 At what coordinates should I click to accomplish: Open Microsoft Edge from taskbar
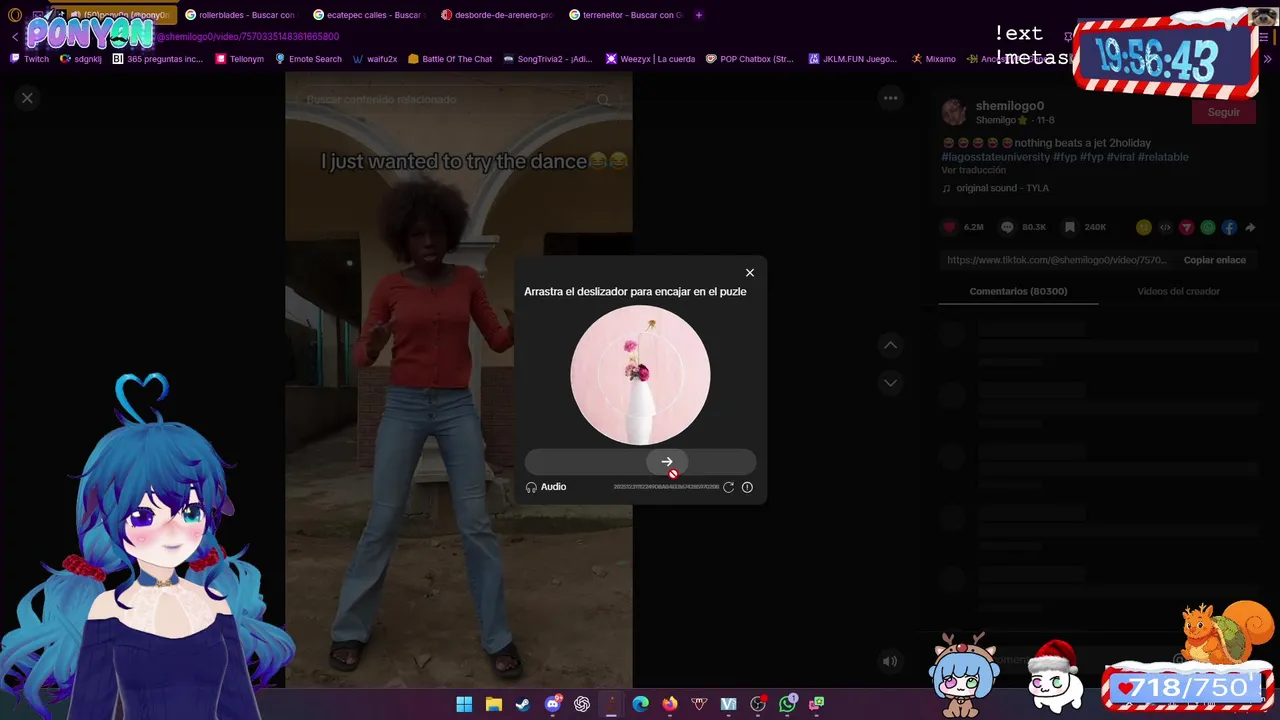pos(640,704)
